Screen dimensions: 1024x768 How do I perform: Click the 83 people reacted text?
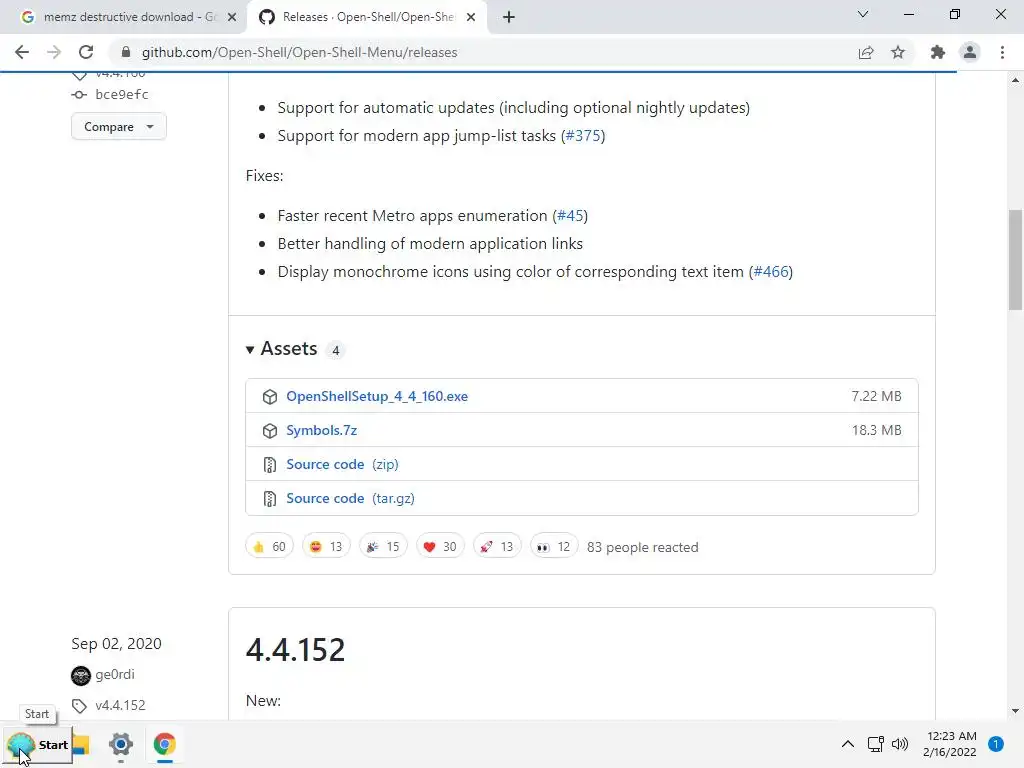click(x=643, y=547)
